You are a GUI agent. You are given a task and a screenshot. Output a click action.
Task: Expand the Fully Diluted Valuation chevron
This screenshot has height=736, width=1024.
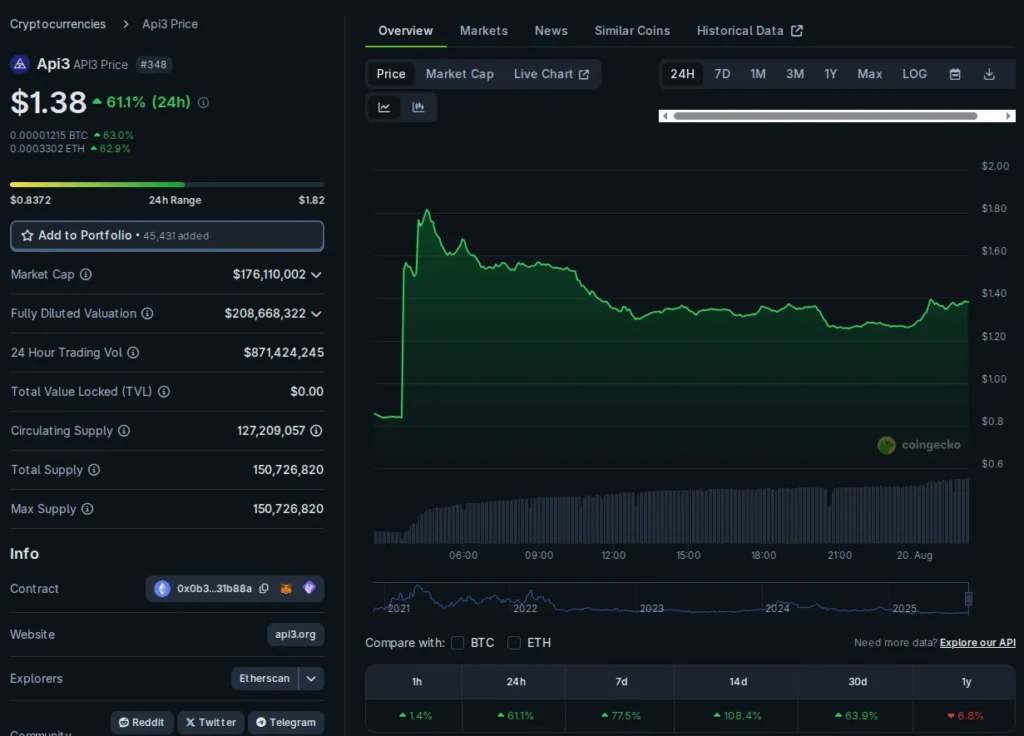316,314
